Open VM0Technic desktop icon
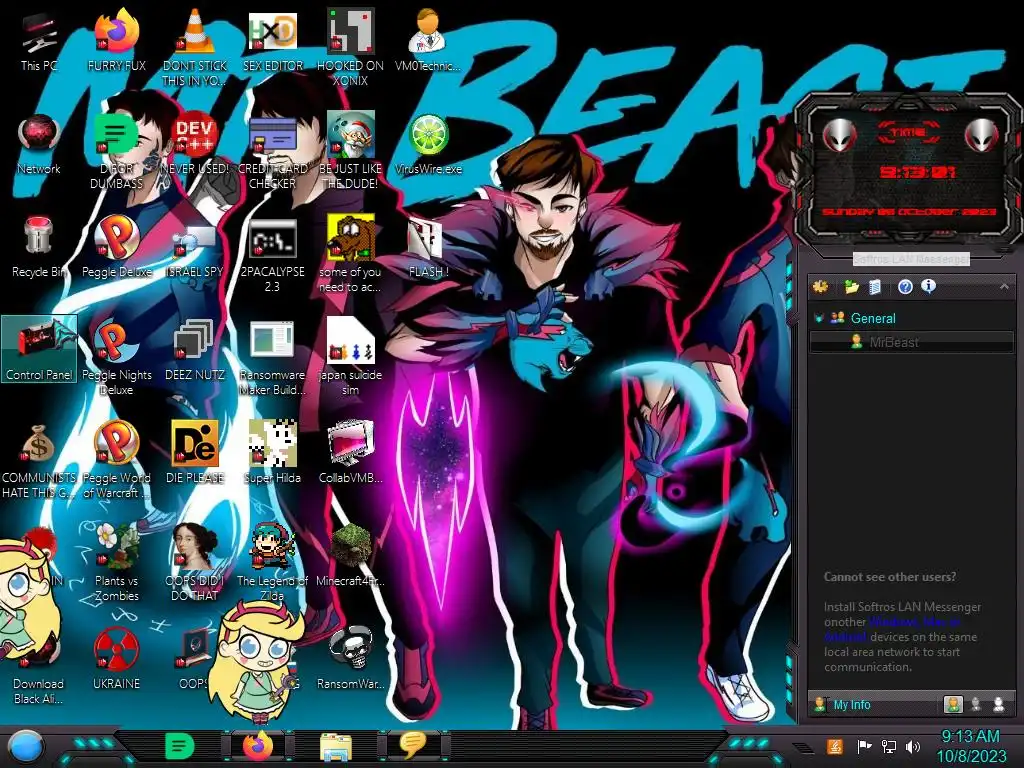The image size is (1024, 768). click(x=428, y=41)
